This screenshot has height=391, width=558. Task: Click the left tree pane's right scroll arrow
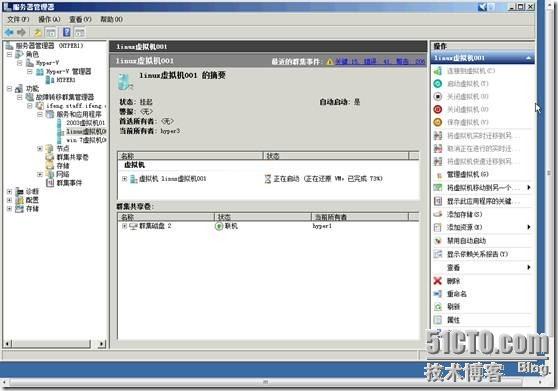click(101, 344)
